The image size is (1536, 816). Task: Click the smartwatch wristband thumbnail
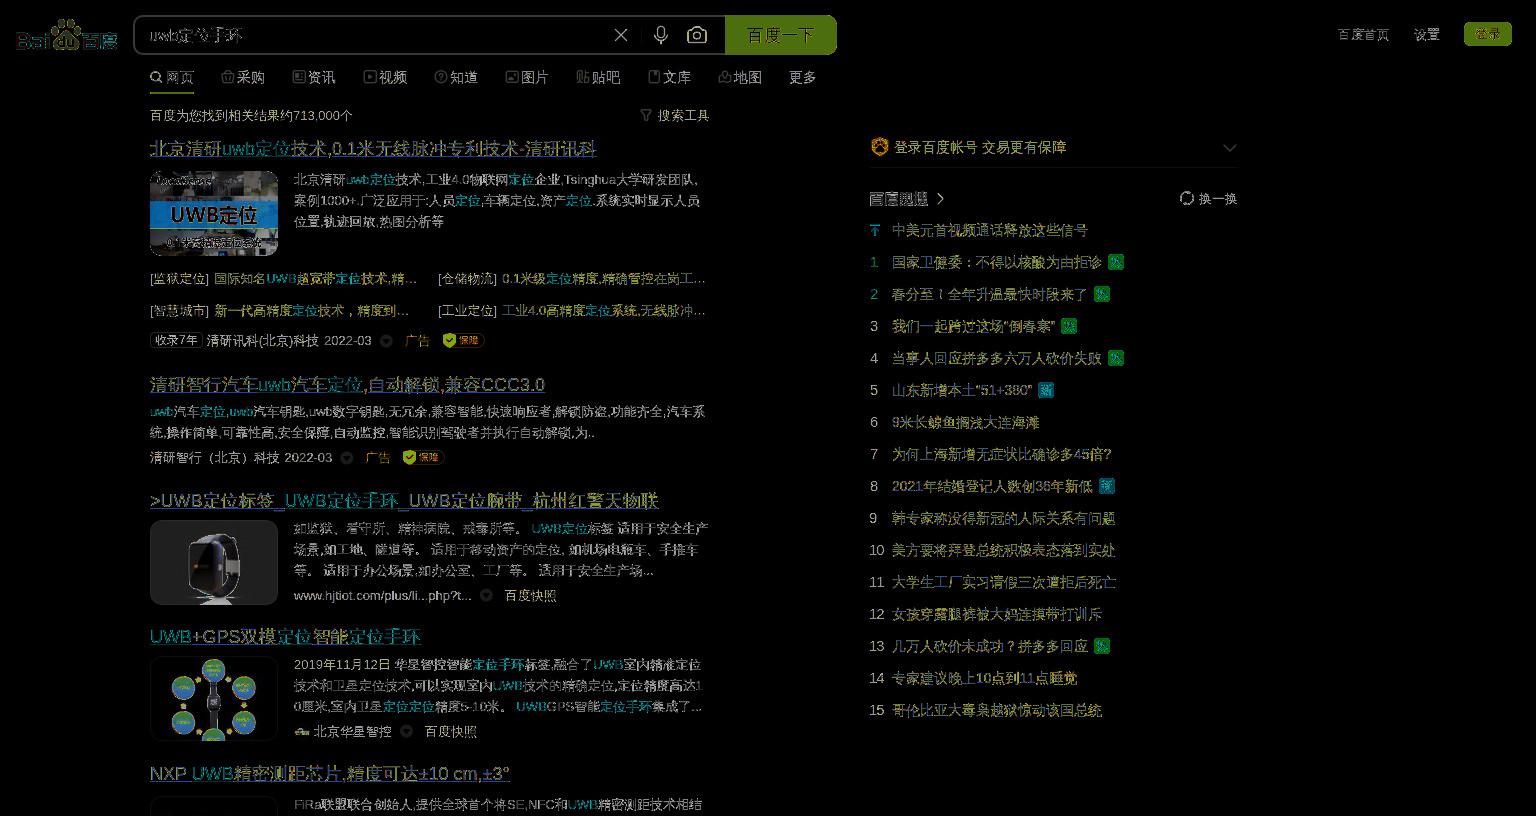(214, 562)
